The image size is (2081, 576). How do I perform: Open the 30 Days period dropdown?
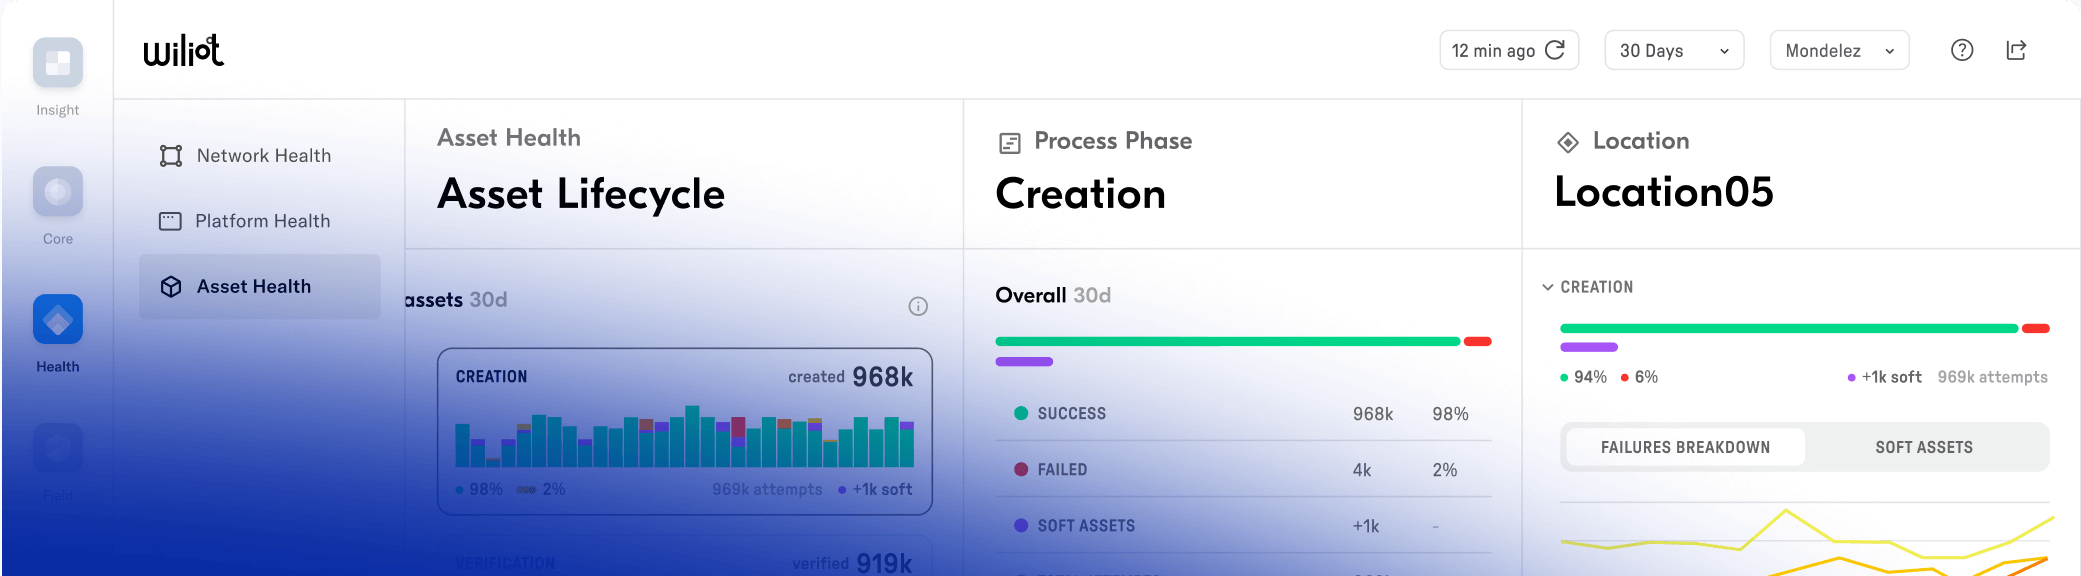click(x=1674, y=50)
